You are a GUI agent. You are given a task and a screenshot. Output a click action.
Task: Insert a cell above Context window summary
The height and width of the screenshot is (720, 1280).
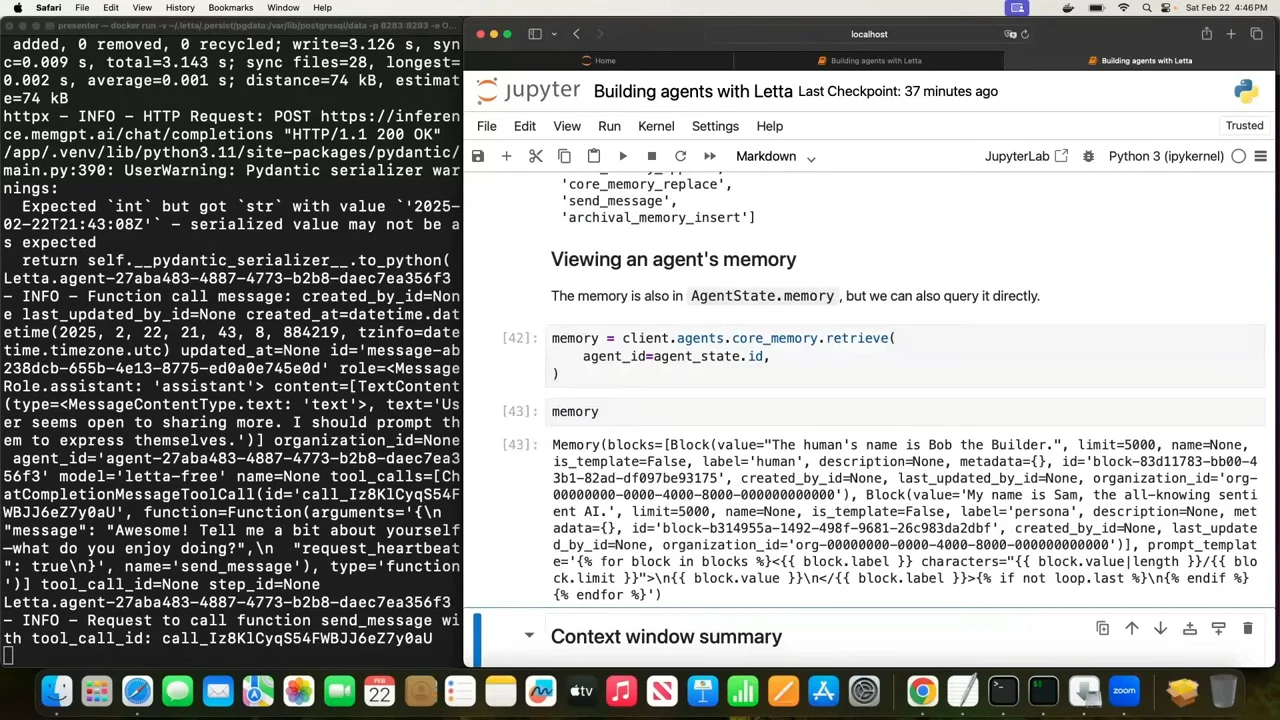[1189, 629]
